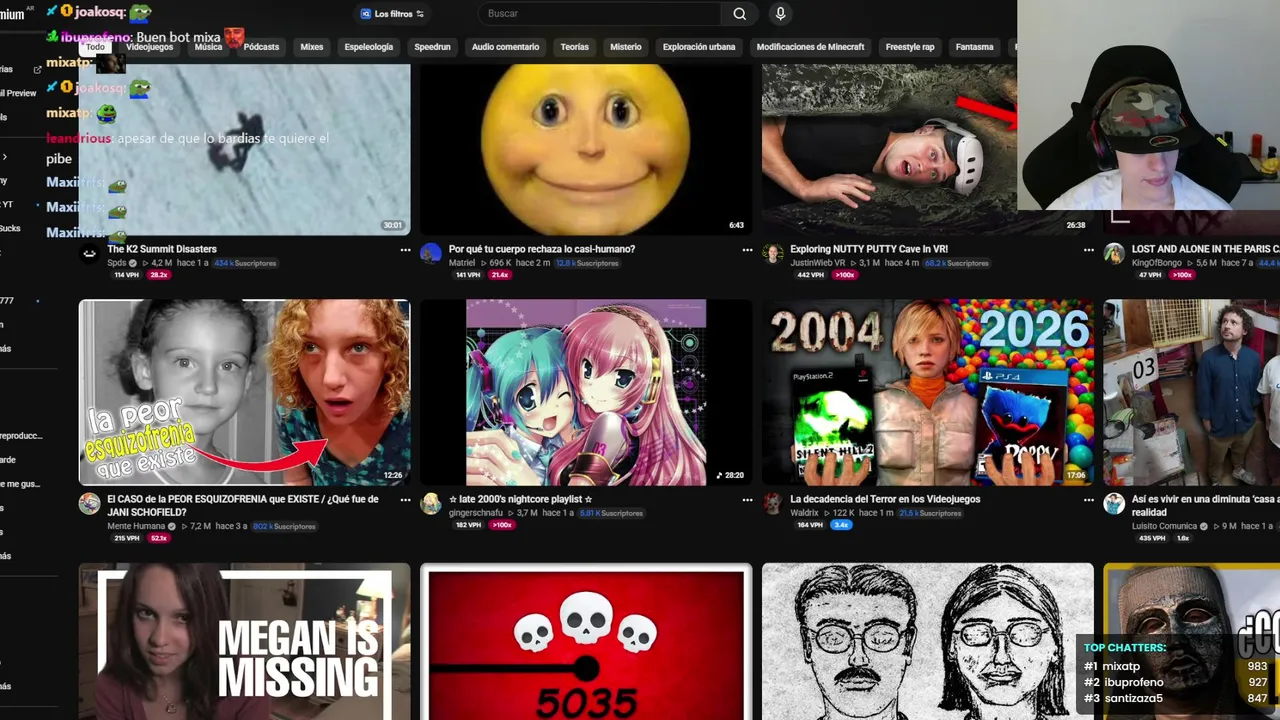Play the MEGAN IS MISSING thumbnail

click(x=244, y=641)
